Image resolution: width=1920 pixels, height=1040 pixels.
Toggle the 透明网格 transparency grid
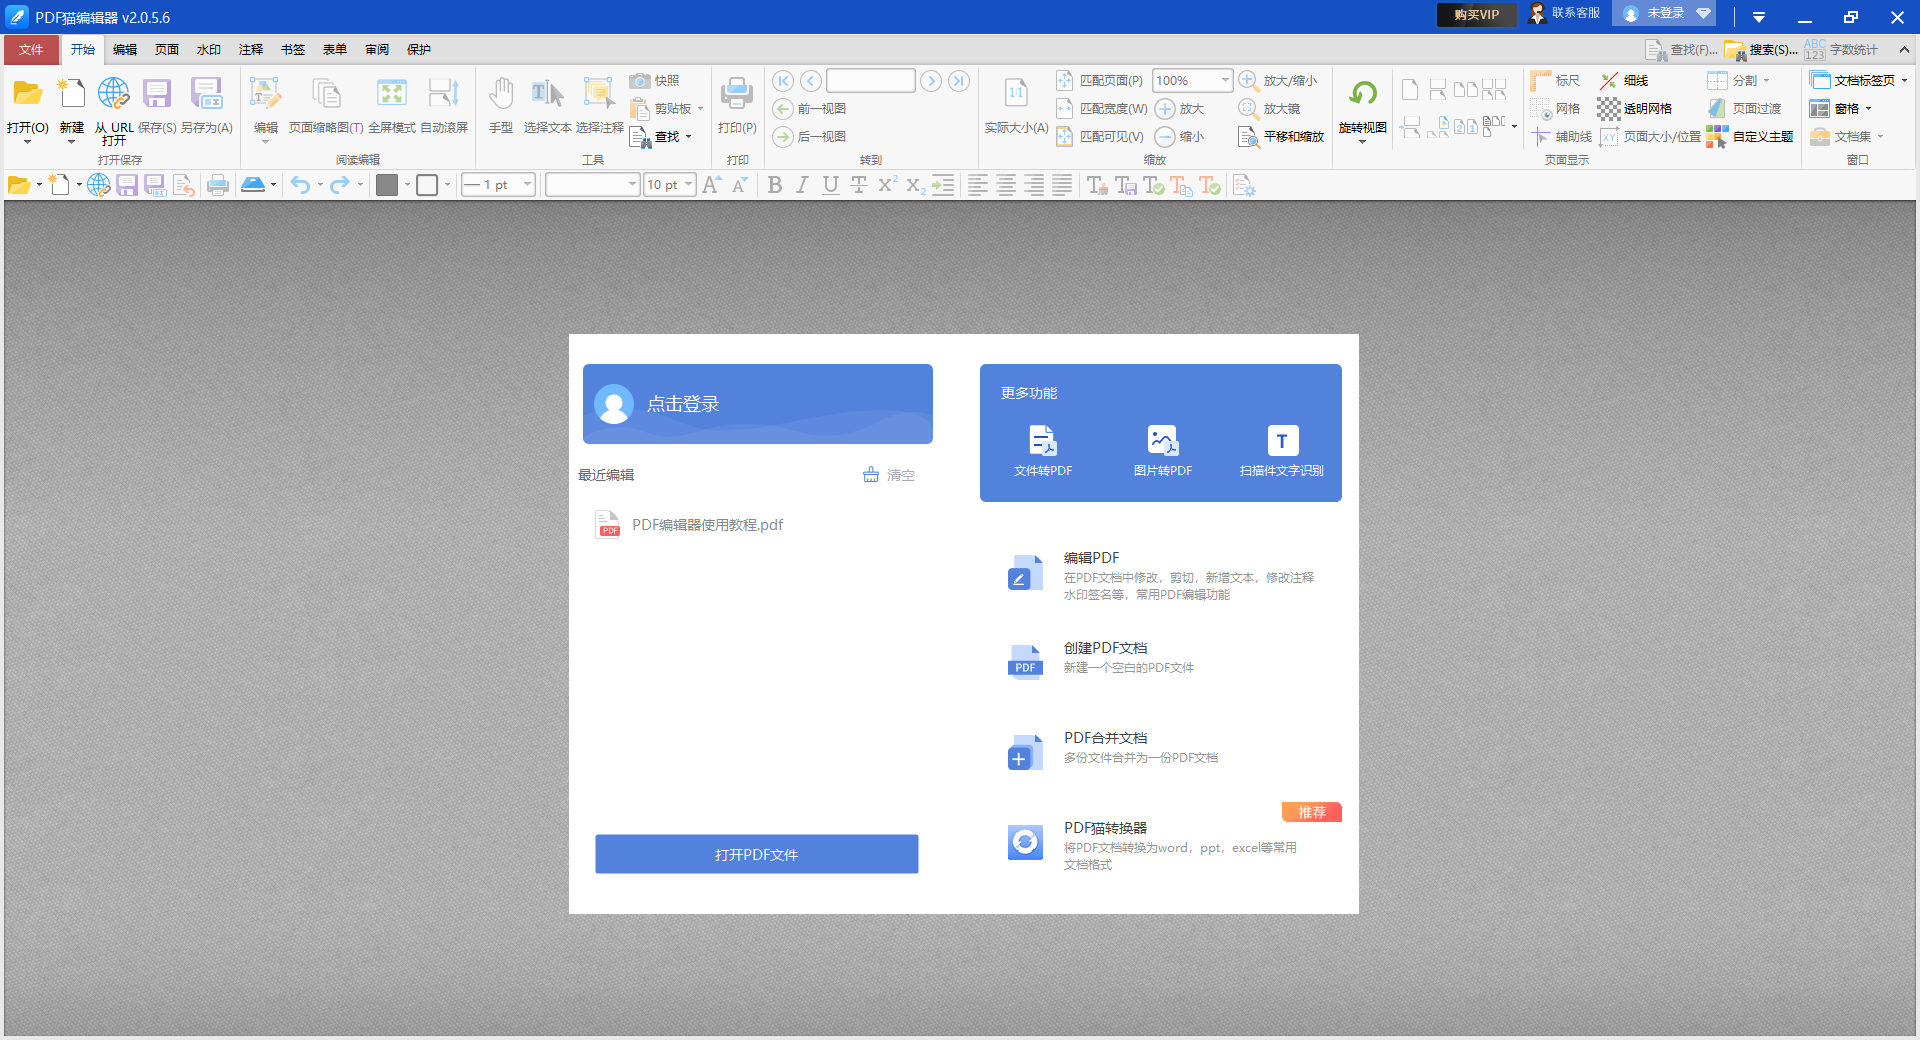pos(1635,108)
